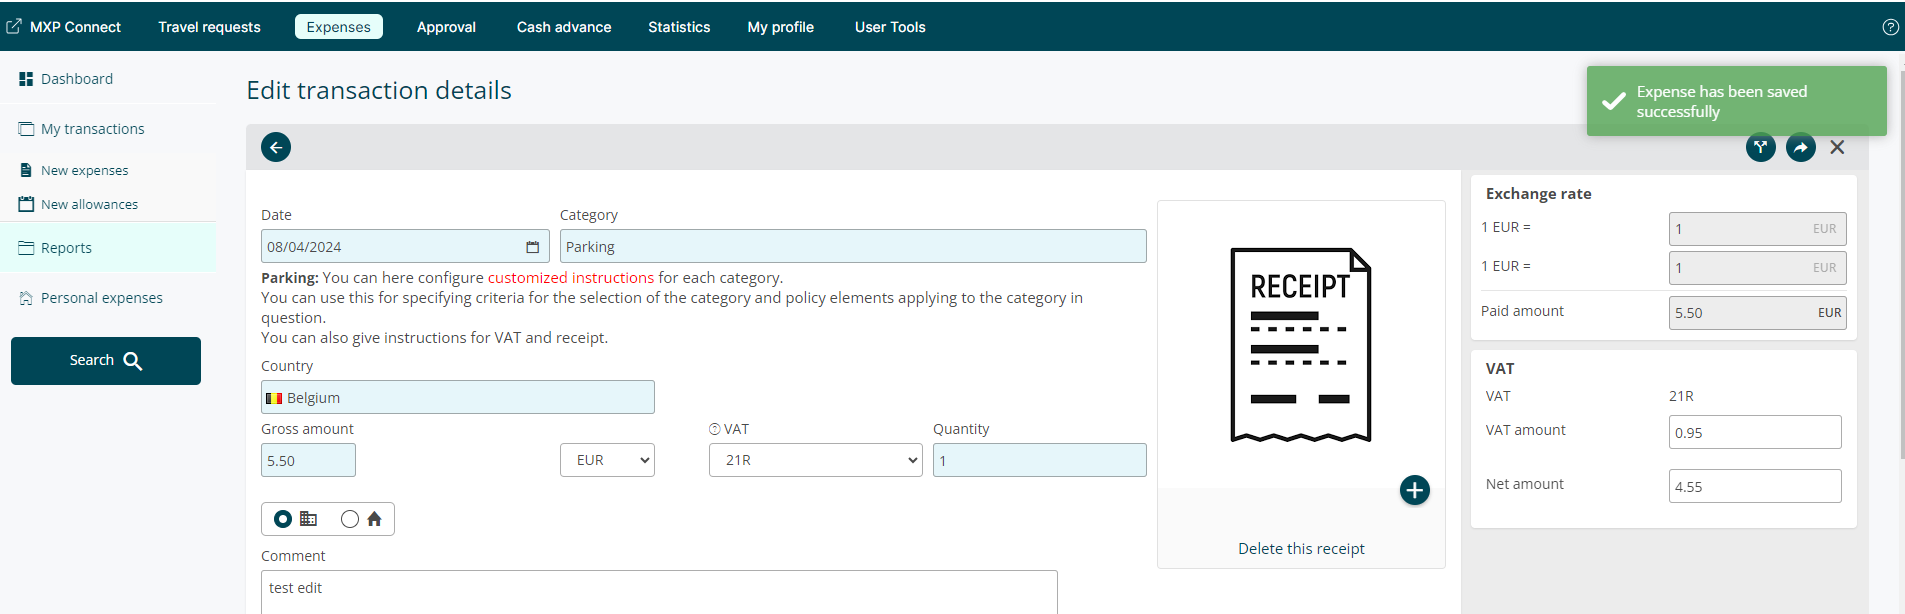This screenshot has width=1905, height=614.
Task: Click the Search button in sidebar
Action: (x=106, y=361)
